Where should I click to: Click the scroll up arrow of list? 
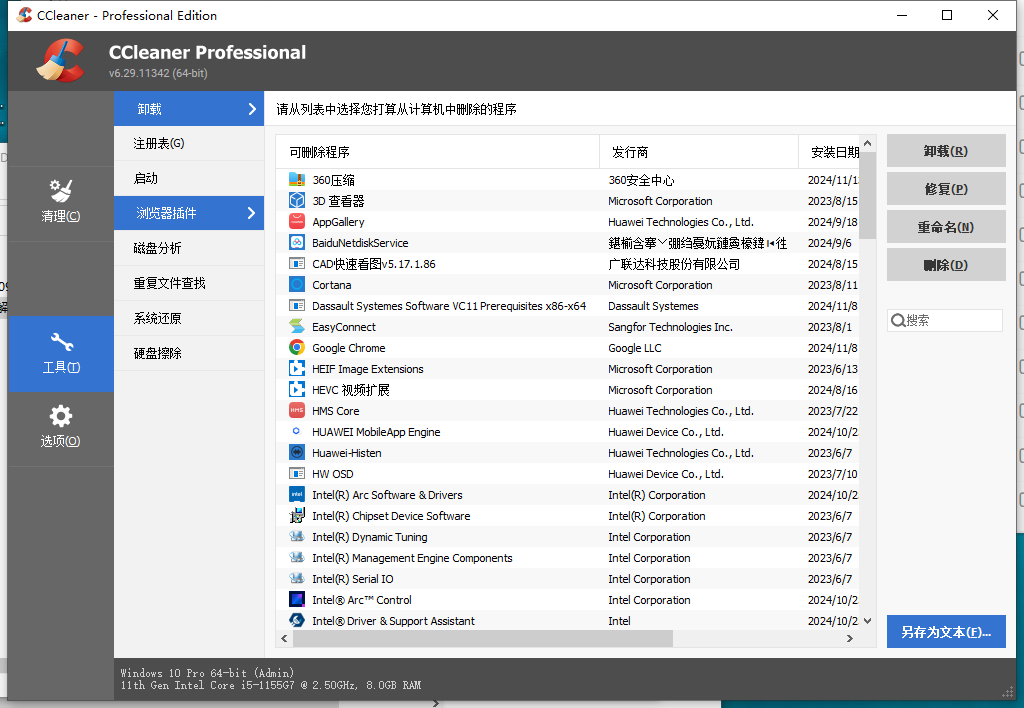[867, 143]
